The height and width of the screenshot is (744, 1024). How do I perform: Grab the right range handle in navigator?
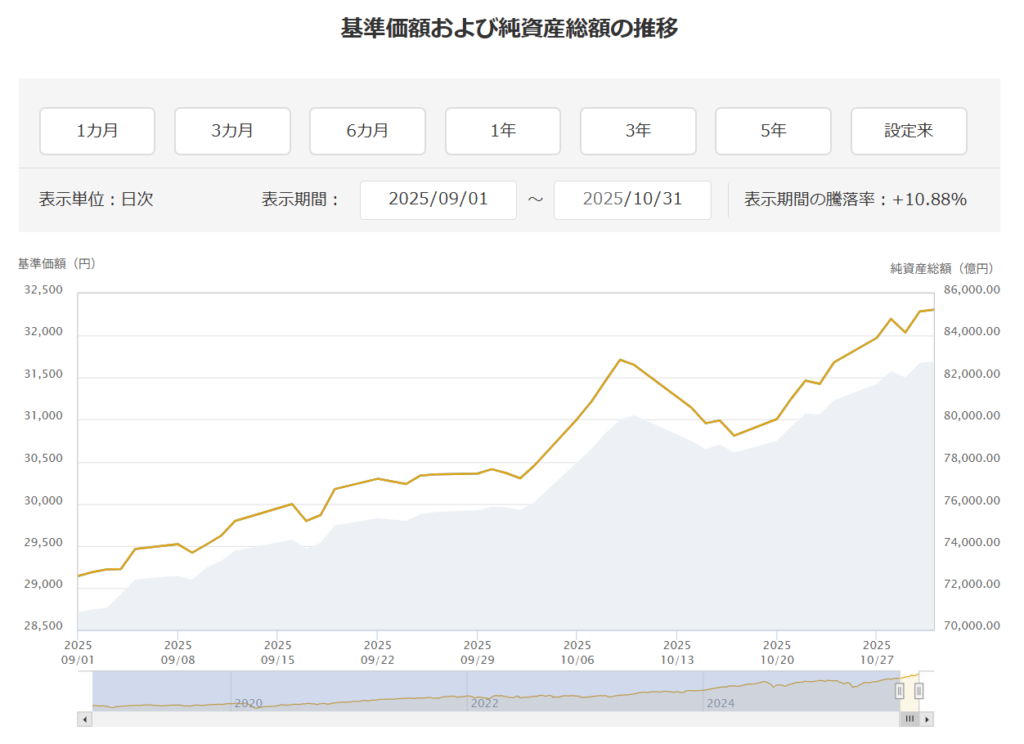point(919,691)
